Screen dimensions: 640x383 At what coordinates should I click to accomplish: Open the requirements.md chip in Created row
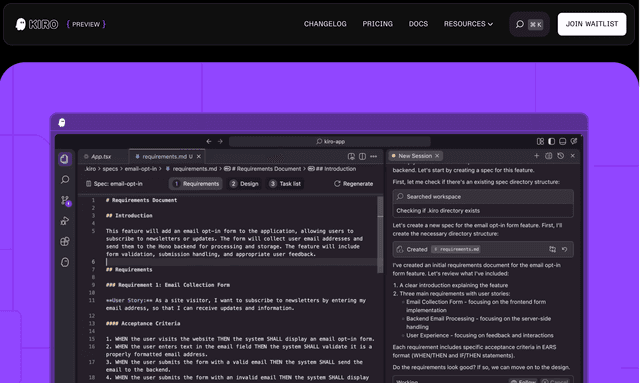click(x=456, y=249)
